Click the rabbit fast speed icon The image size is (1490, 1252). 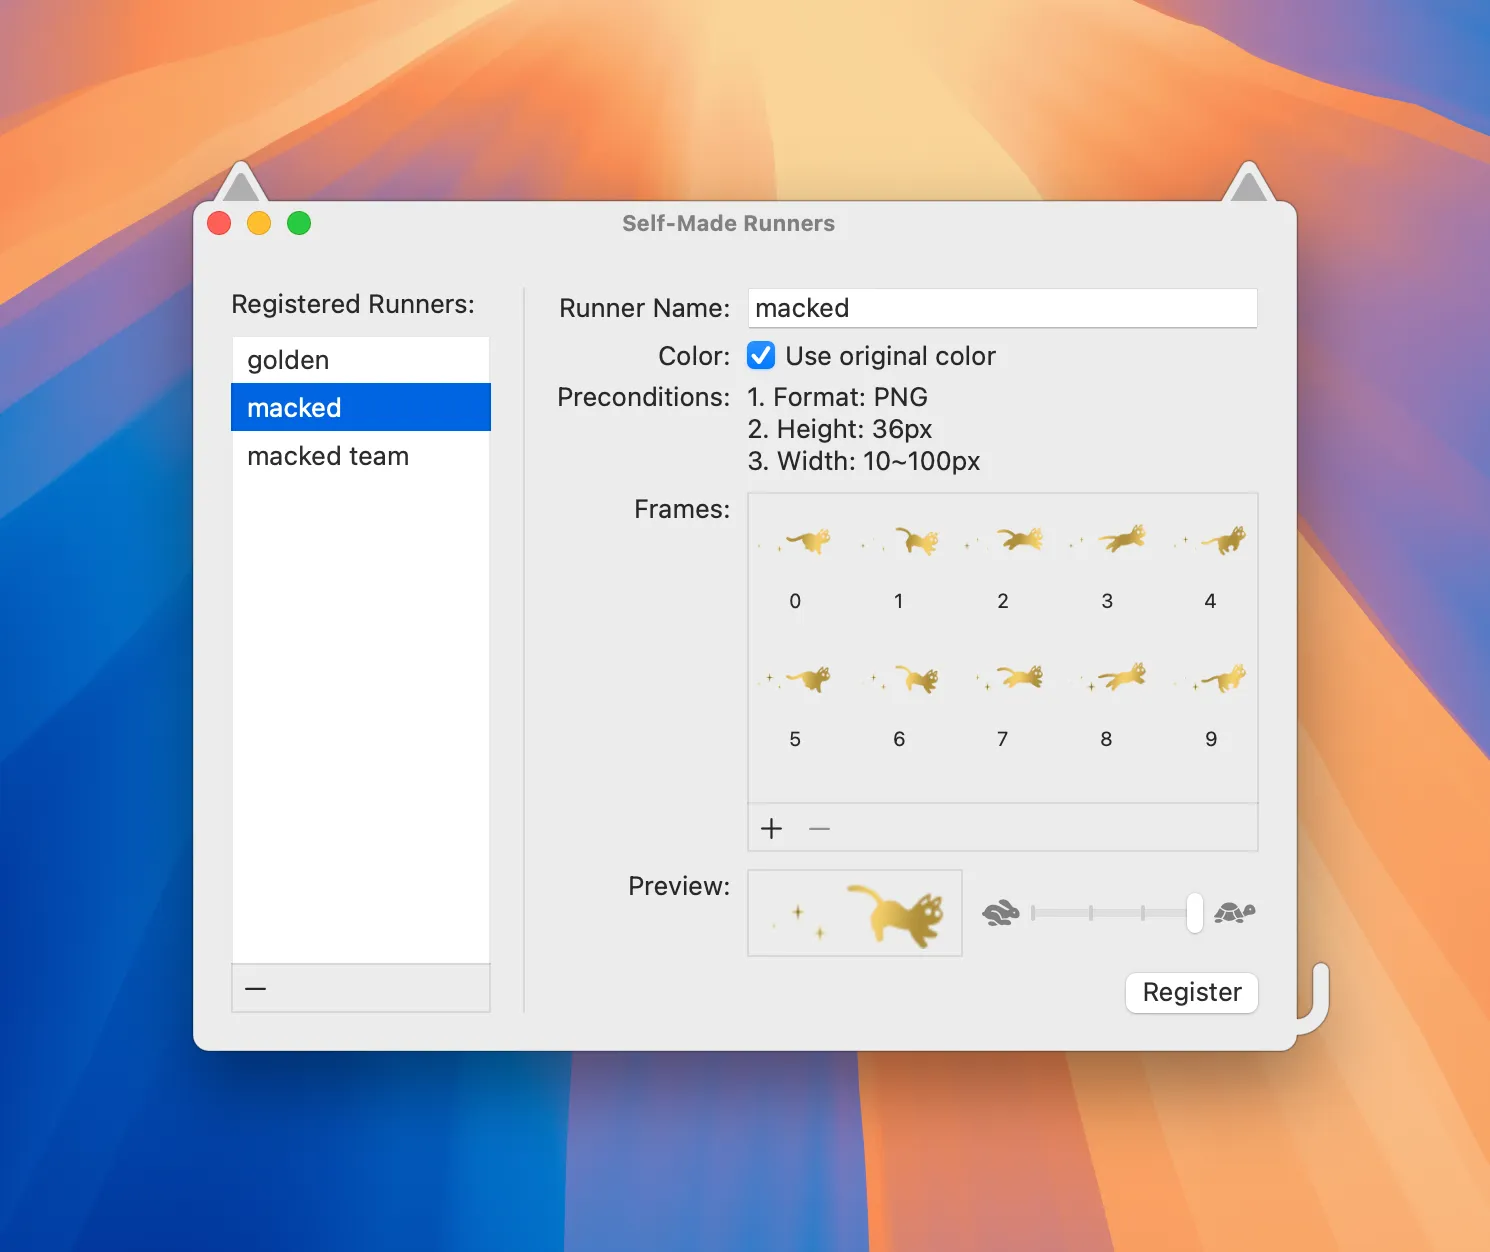[1000, 912]
